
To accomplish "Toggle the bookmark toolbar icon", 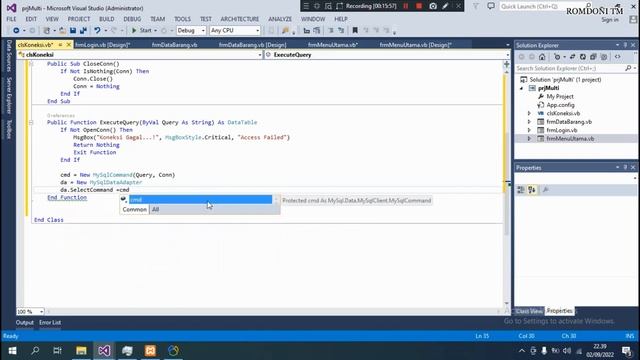I will [355, 31].
